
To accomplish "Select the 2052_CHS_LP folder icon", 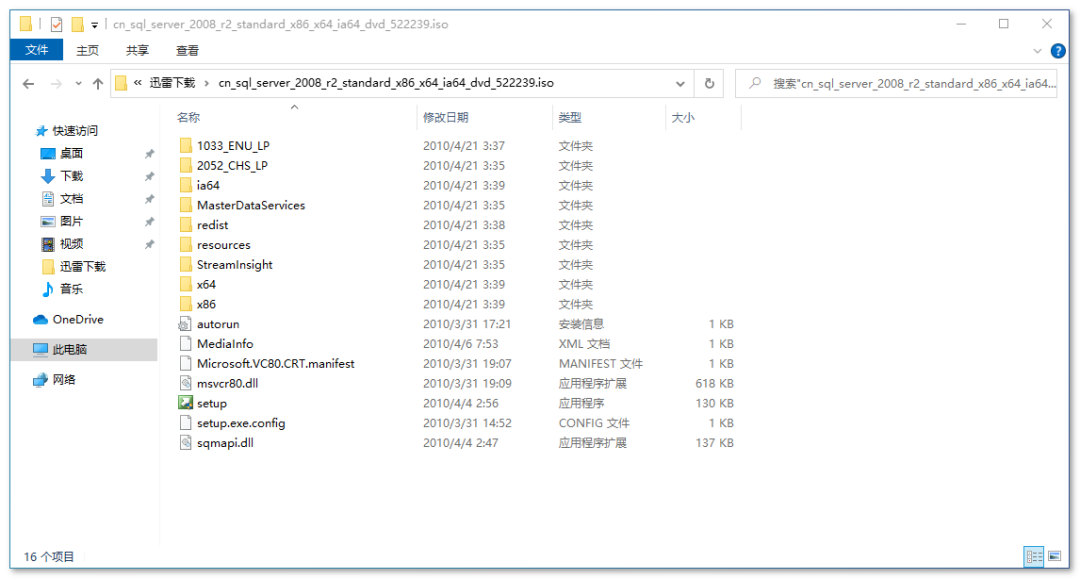I will (x=185, y=165).
